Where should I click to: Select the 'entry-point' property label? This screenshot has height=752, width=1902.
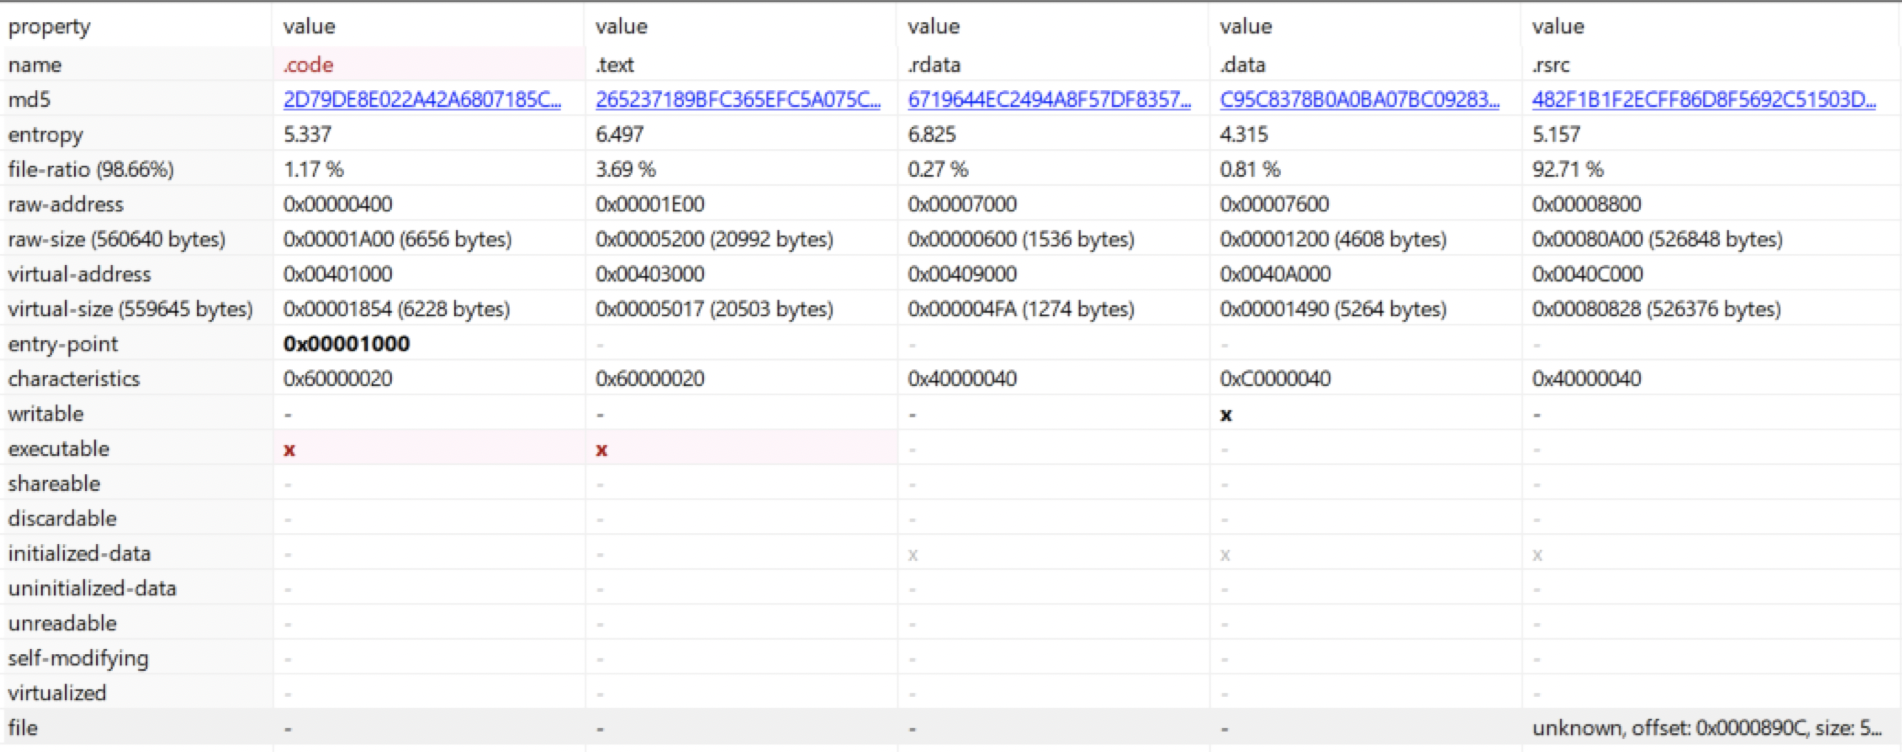[63, 344]
